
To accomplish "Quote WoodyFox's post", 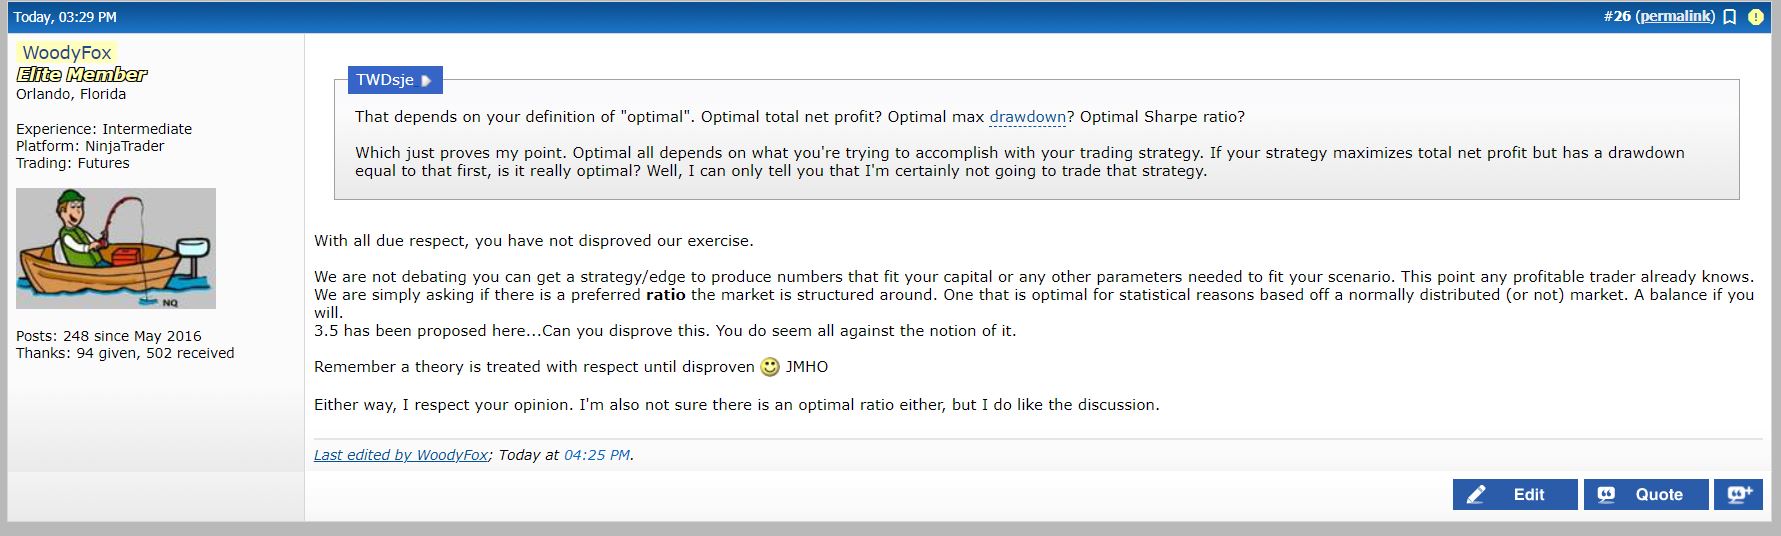I will pos(1646,494).
